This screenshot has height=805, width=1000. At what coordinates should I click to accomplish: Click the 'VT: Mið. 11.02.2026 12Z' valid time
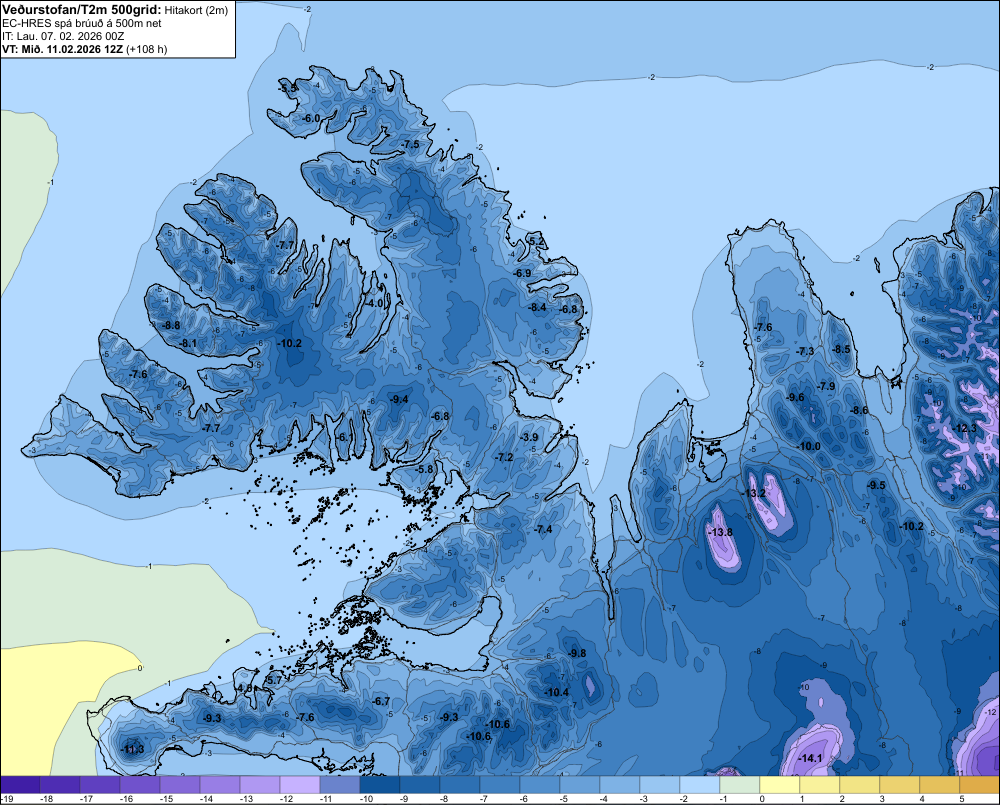[62, 49]
